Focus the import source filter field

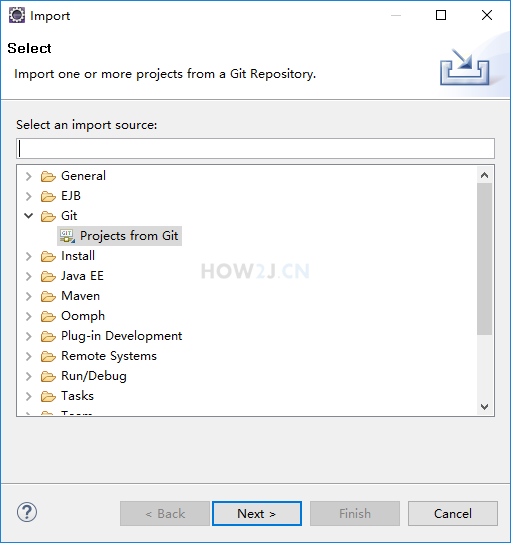pyautogui.click(x=255, y=149)
